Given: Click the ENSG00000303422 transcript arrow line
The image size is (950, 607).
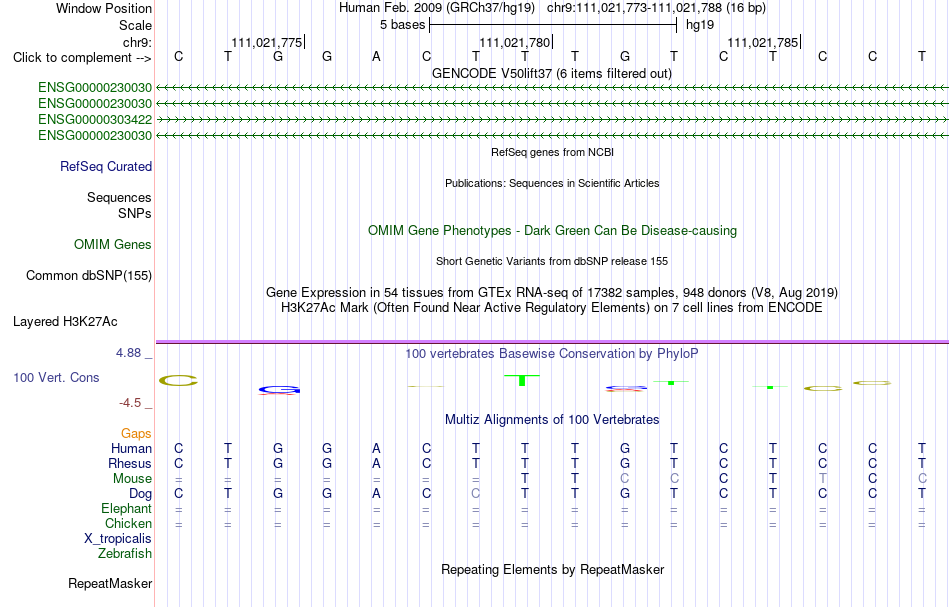Looking at the screenshot, I should click(552, 119).
